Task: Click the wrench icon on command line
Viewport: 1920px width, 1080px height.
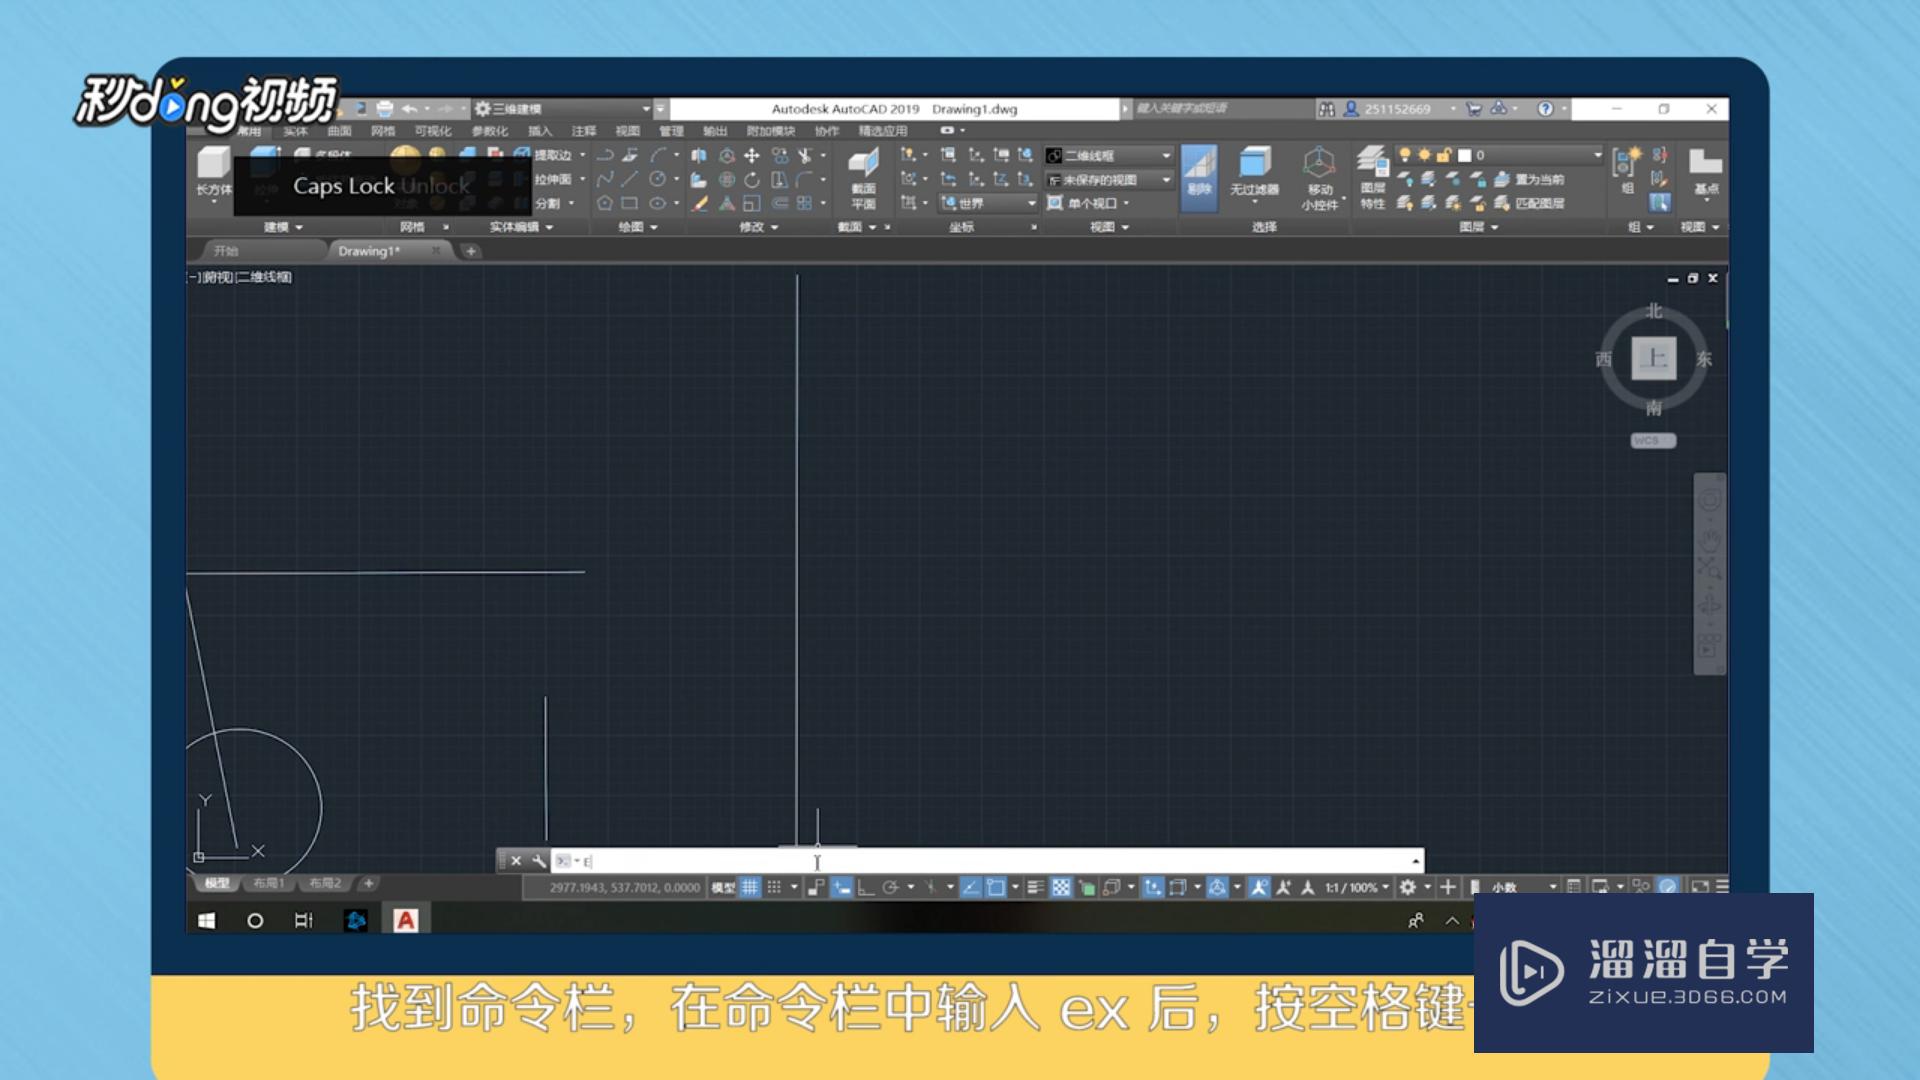Action: [539, 861]
